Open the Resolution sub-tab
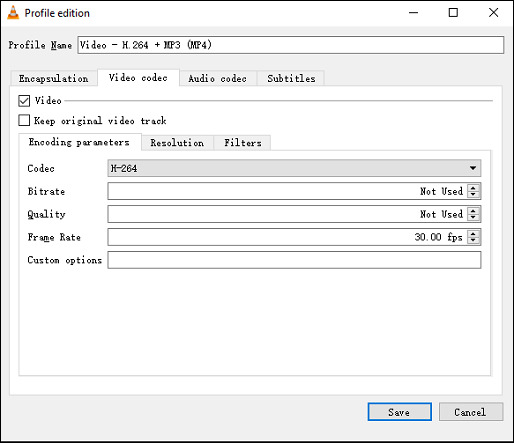The image size is (514, 443). (x=177, y=143)
